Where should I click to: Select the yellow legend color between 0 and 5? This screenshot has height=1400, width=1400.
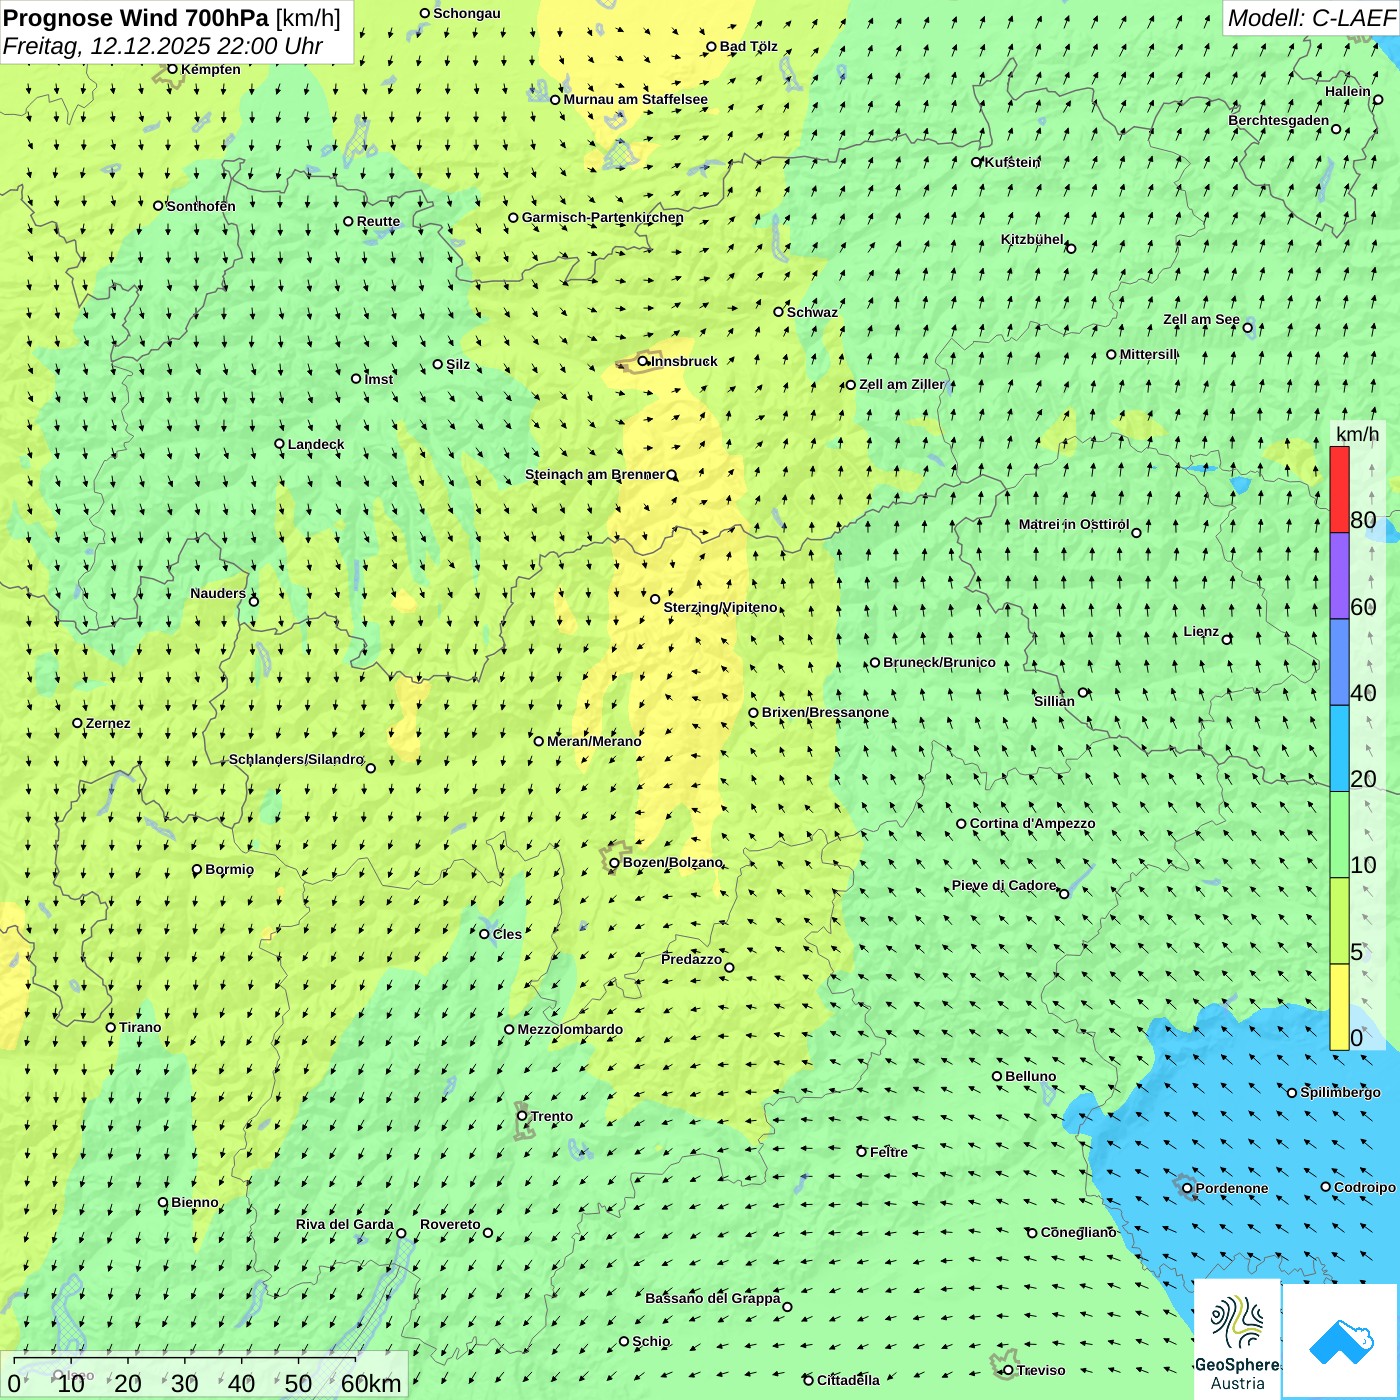click(x=1339, y=1007)
